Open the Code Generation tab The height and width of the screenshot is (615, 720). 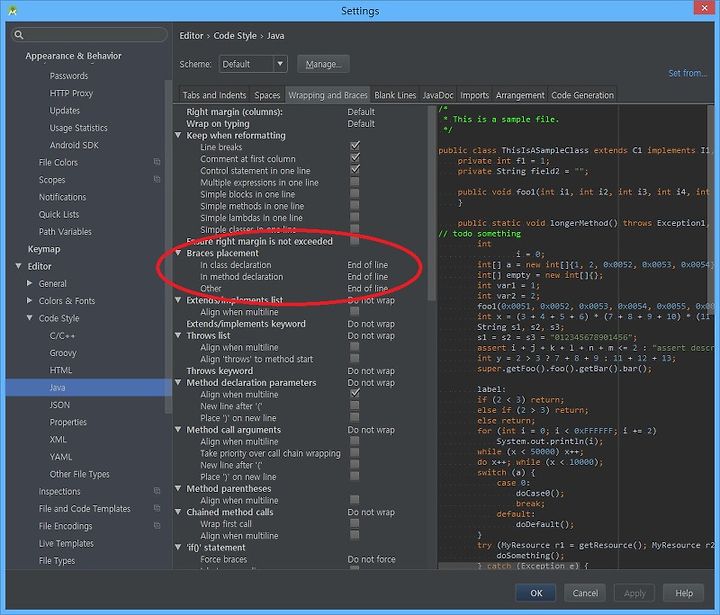click(582, 95)
